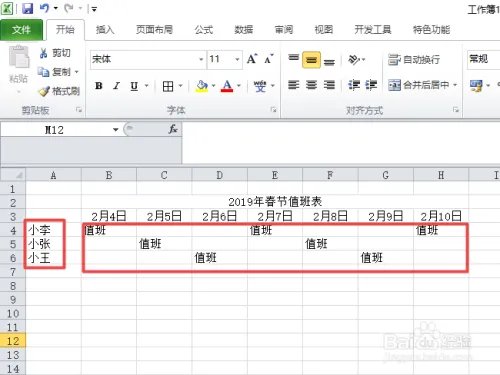Click cell containing 小李
Viewport: 500px width, 375px height.
click(x=53, y=230)
